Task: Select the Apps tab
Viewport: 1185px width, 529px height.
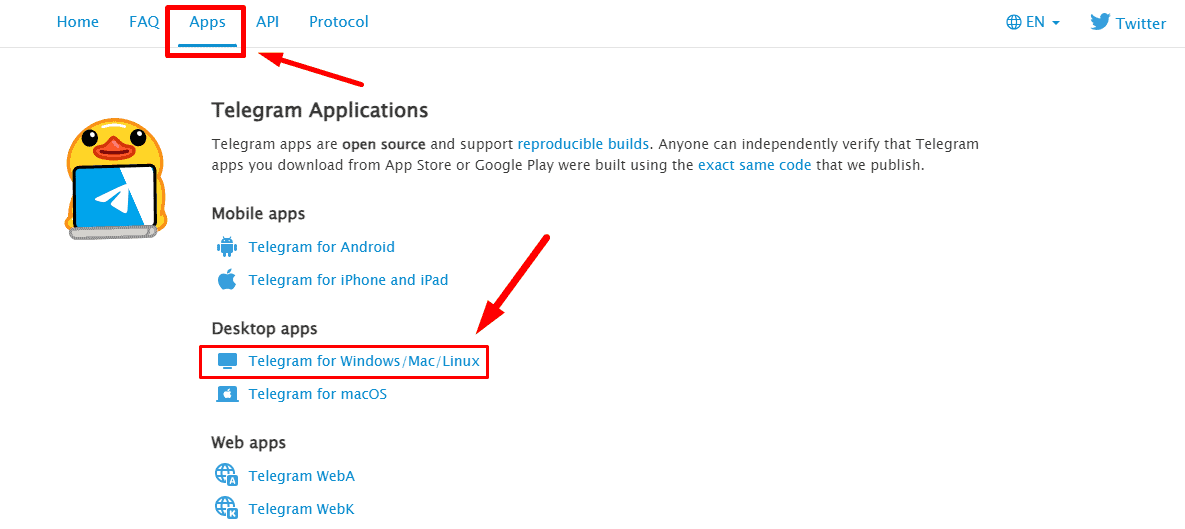Action: click(207, 22)
